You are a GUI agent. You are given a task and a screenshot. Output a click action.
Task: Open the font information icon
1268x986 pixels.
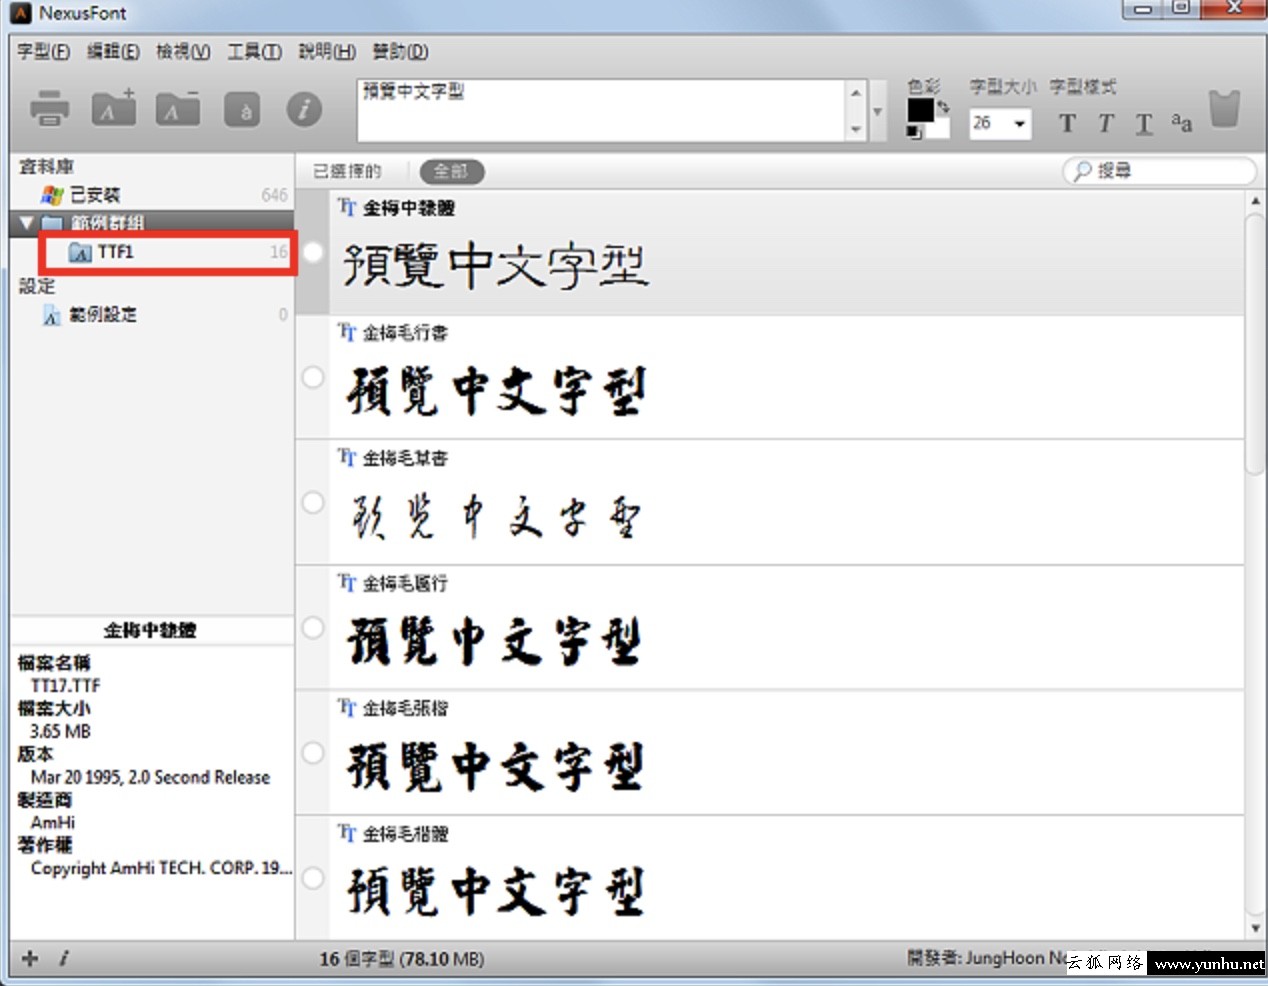click(304, 109)
